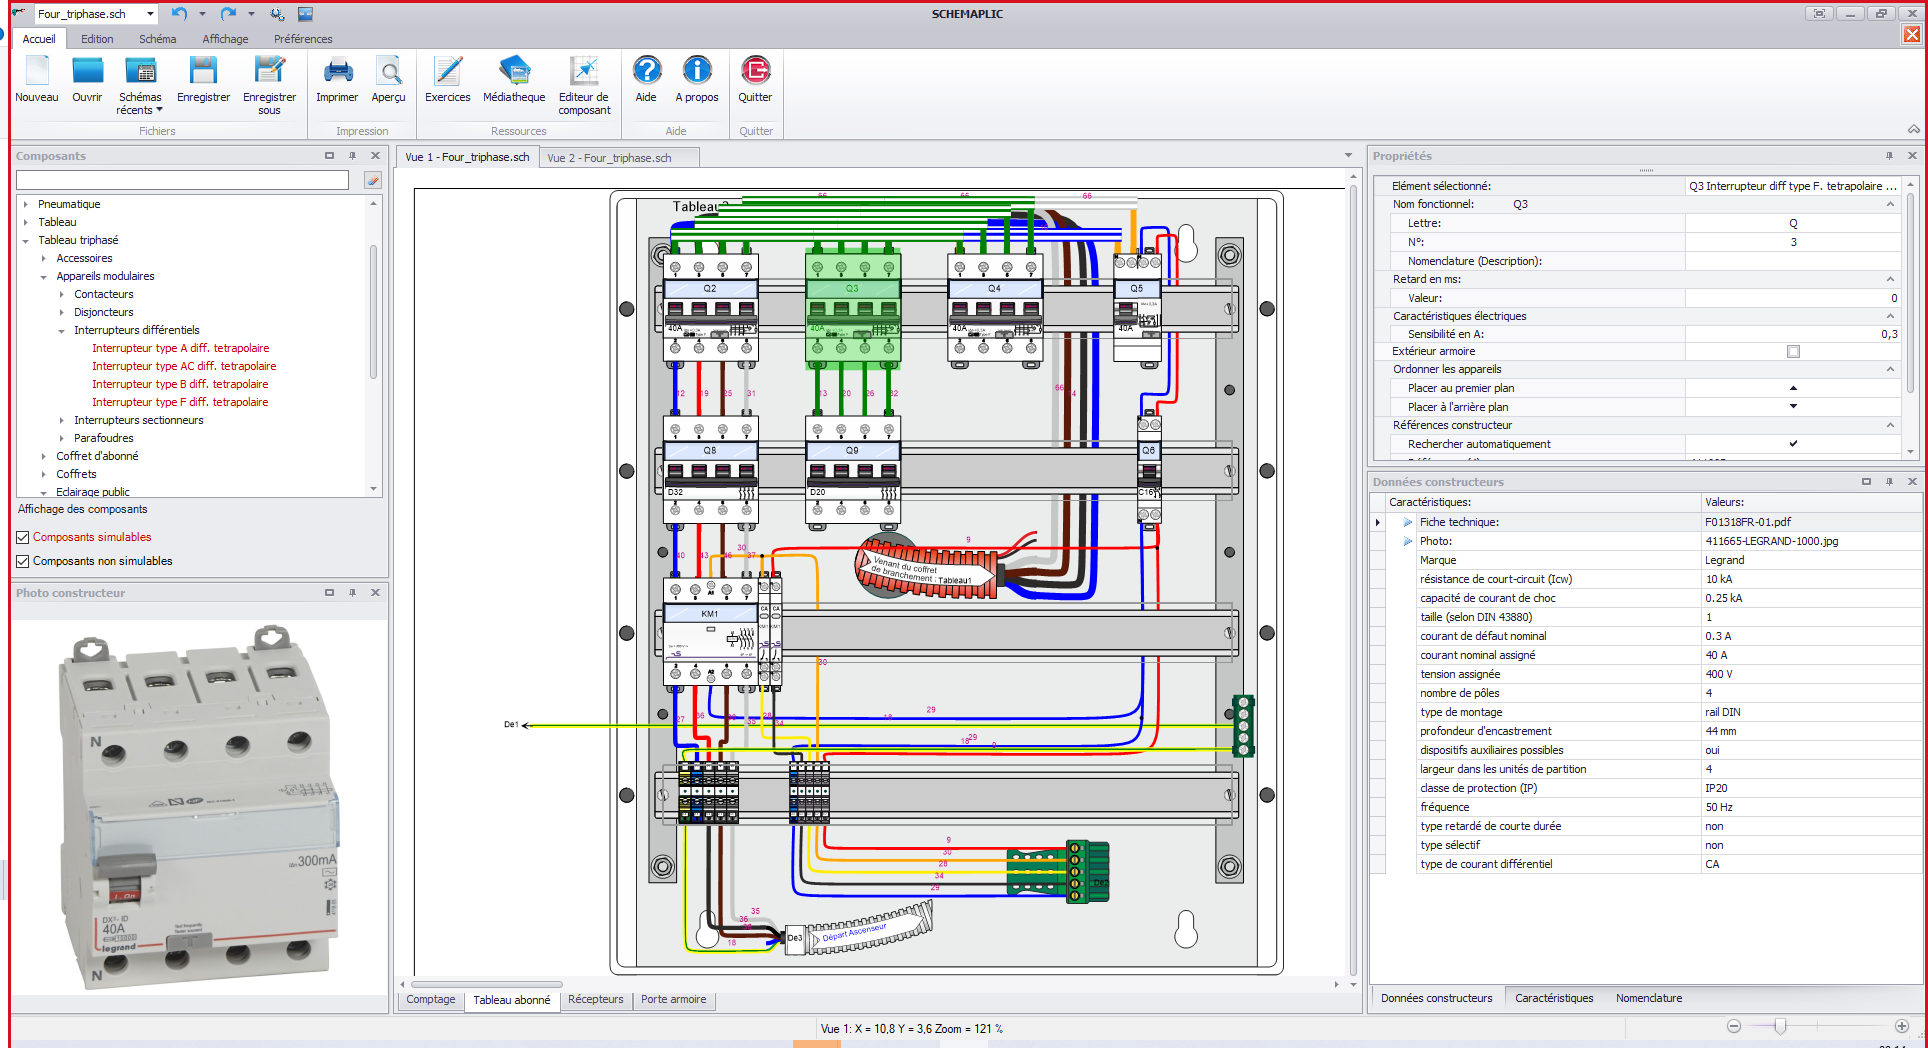
Task: Click the zoom slider handle in the status bar
Action: click(1780, 1027)
